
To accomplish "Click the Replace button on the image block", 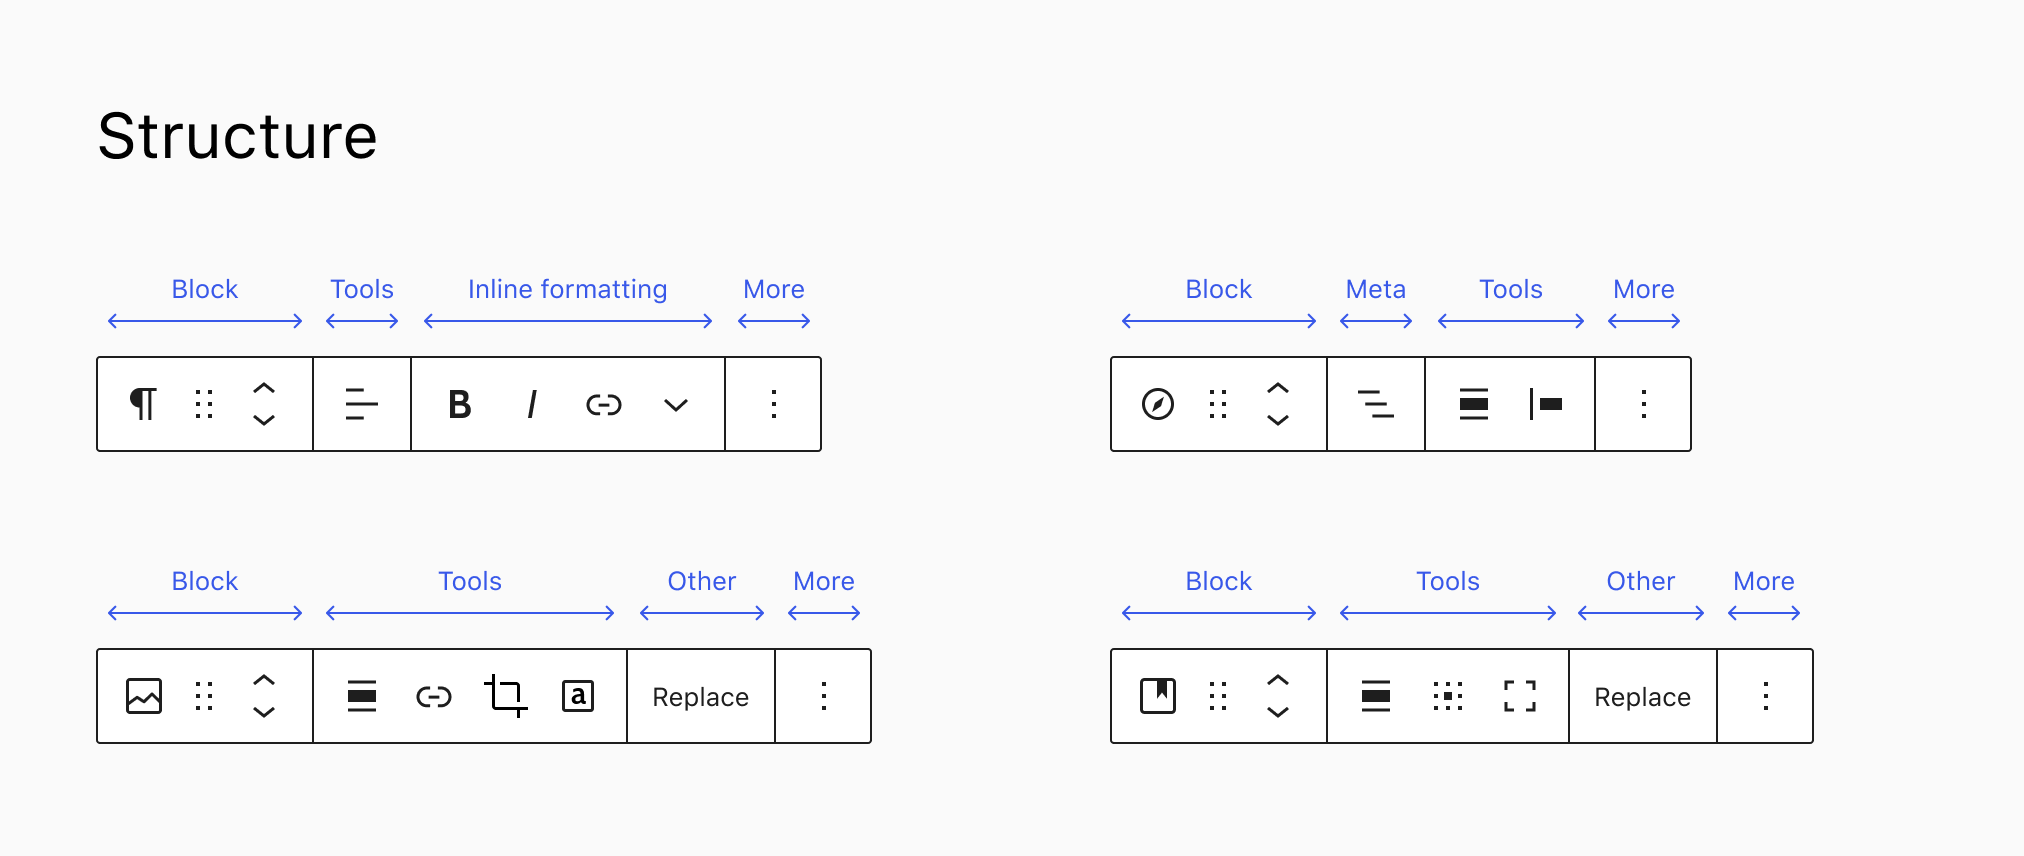I will 700,696.
